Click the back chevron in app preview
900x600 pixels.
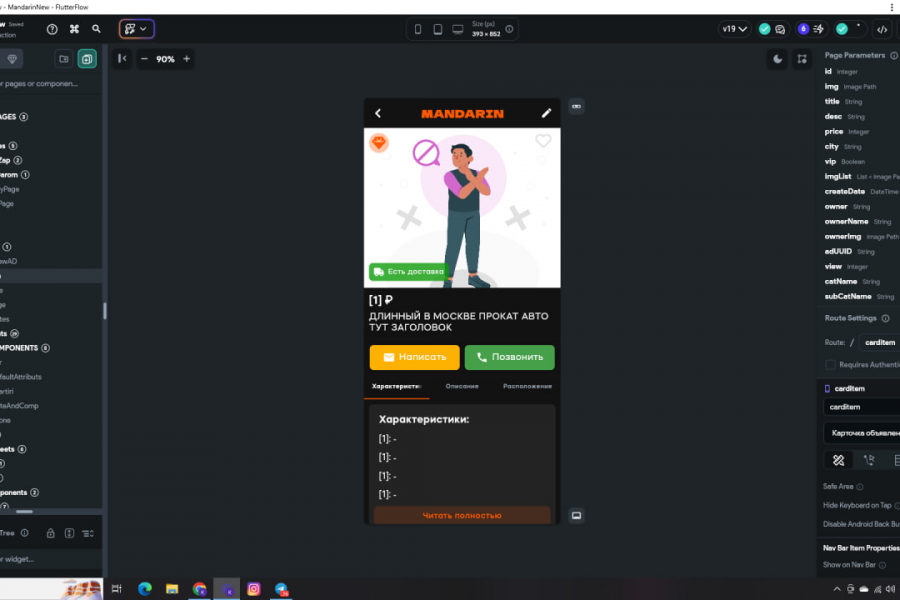click(x=378, y=114)
